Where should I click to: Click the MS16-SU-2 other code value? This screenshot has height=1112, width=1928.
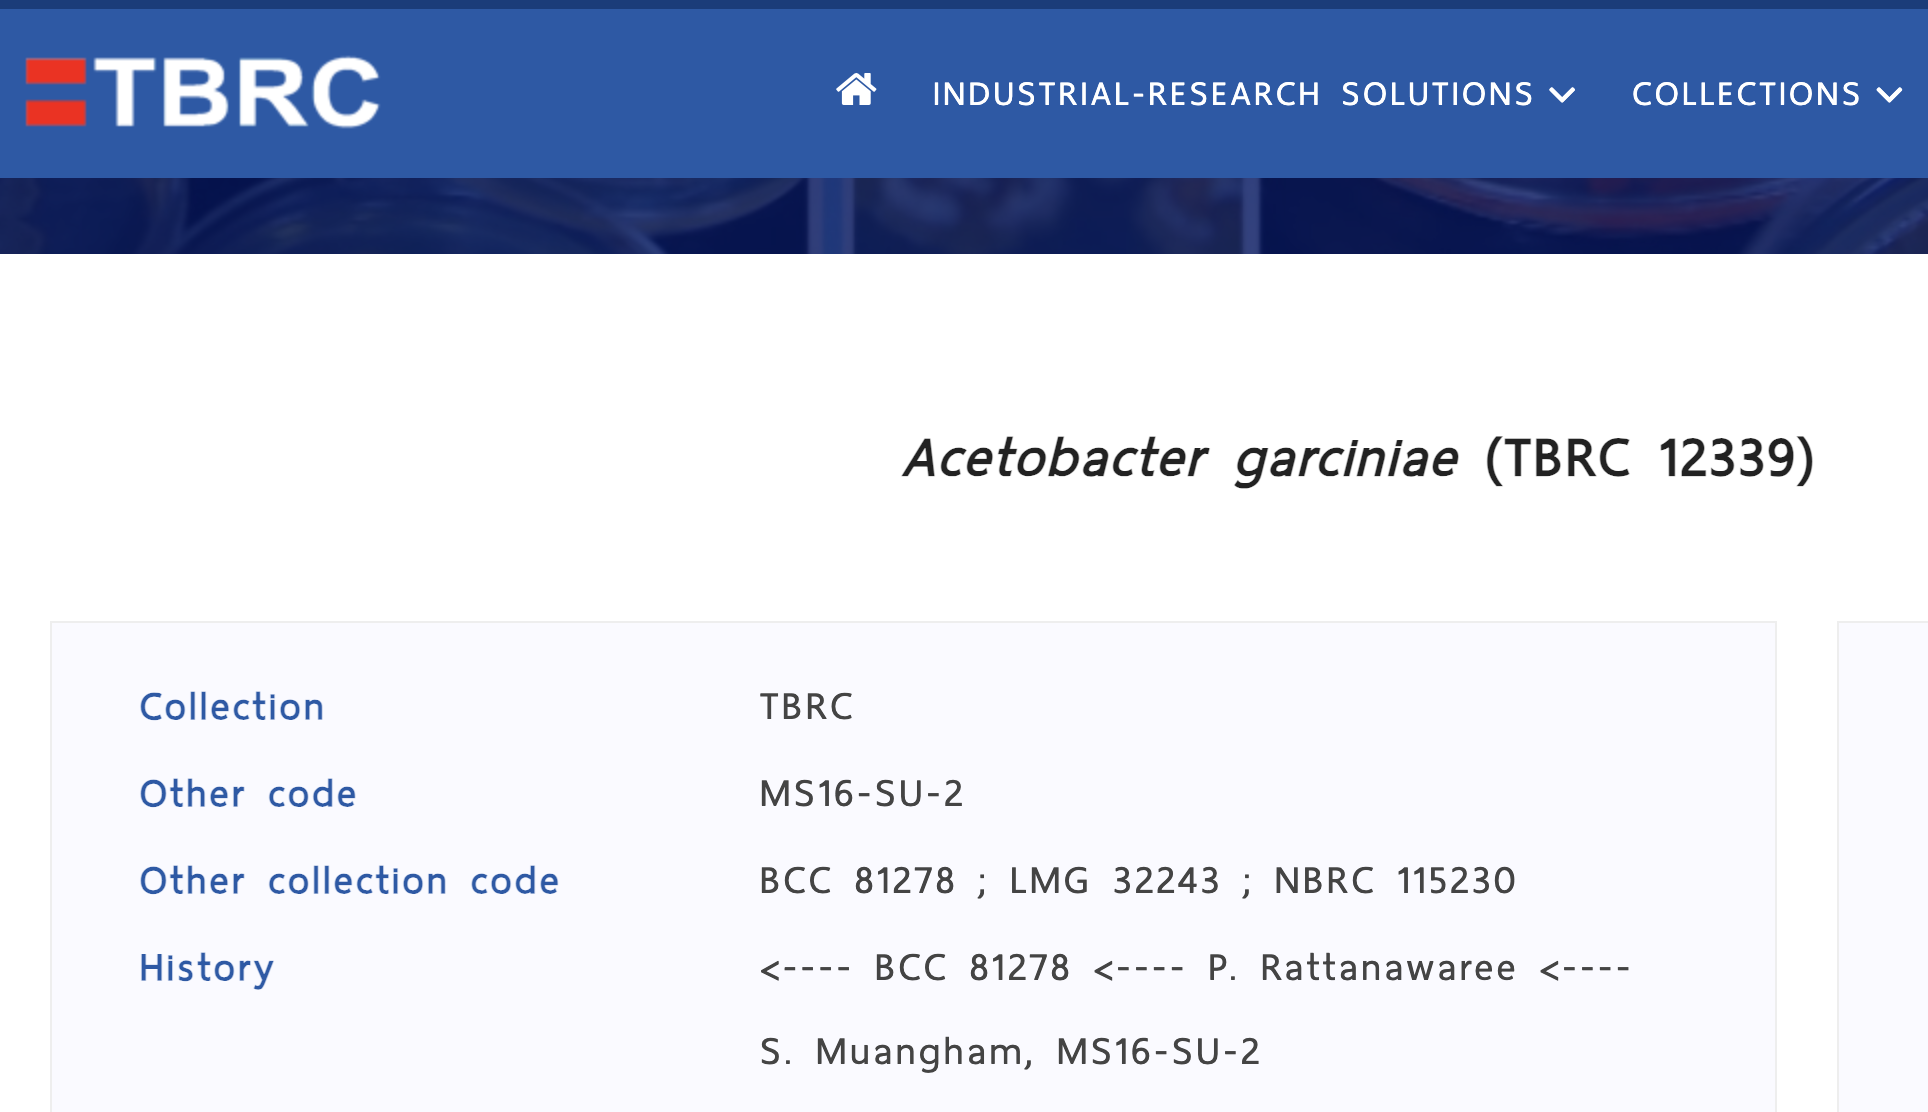pyautogui.click(x=862, y=794)
